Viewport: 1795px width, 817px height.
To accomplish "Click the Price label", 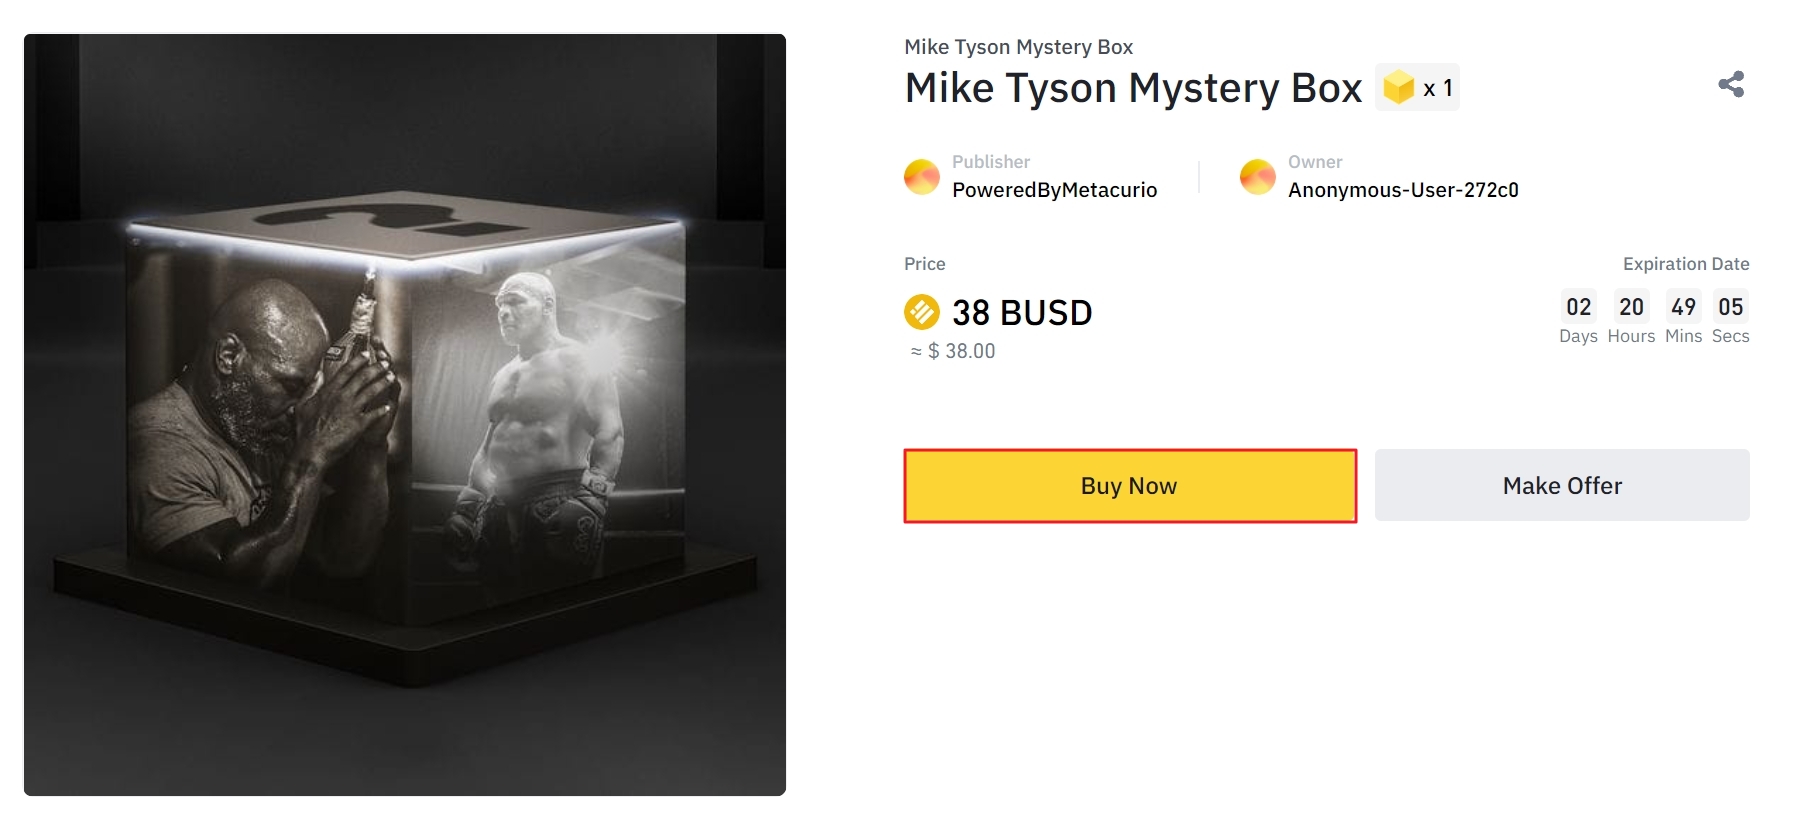I will tap(924, 264).
